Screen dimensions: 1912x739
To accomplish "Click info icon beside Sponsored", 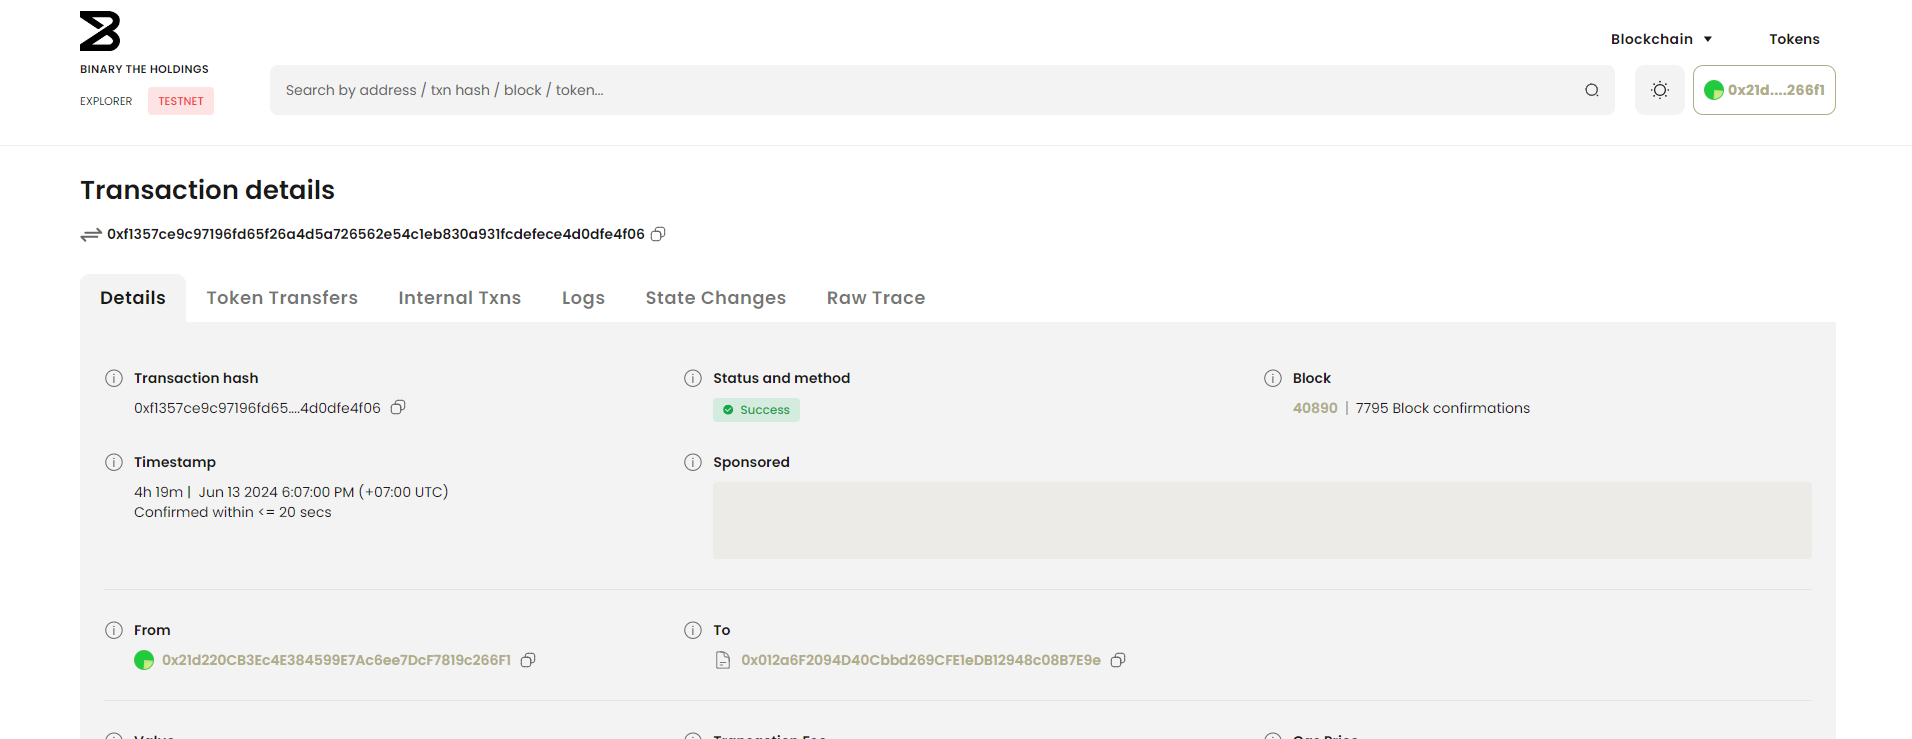I will click(x=692, y=462).
